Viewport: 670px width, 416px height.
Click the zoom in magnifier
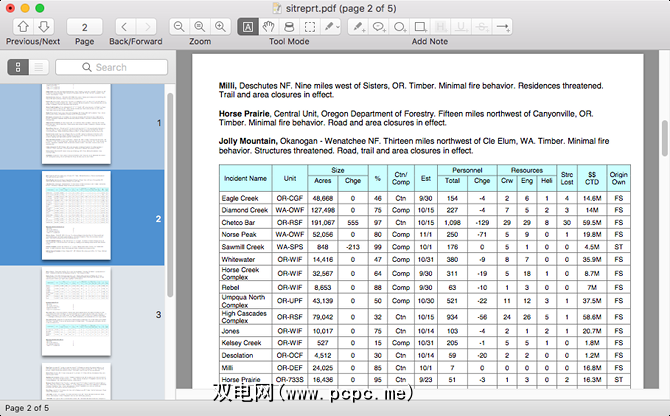tap(200, 26)
